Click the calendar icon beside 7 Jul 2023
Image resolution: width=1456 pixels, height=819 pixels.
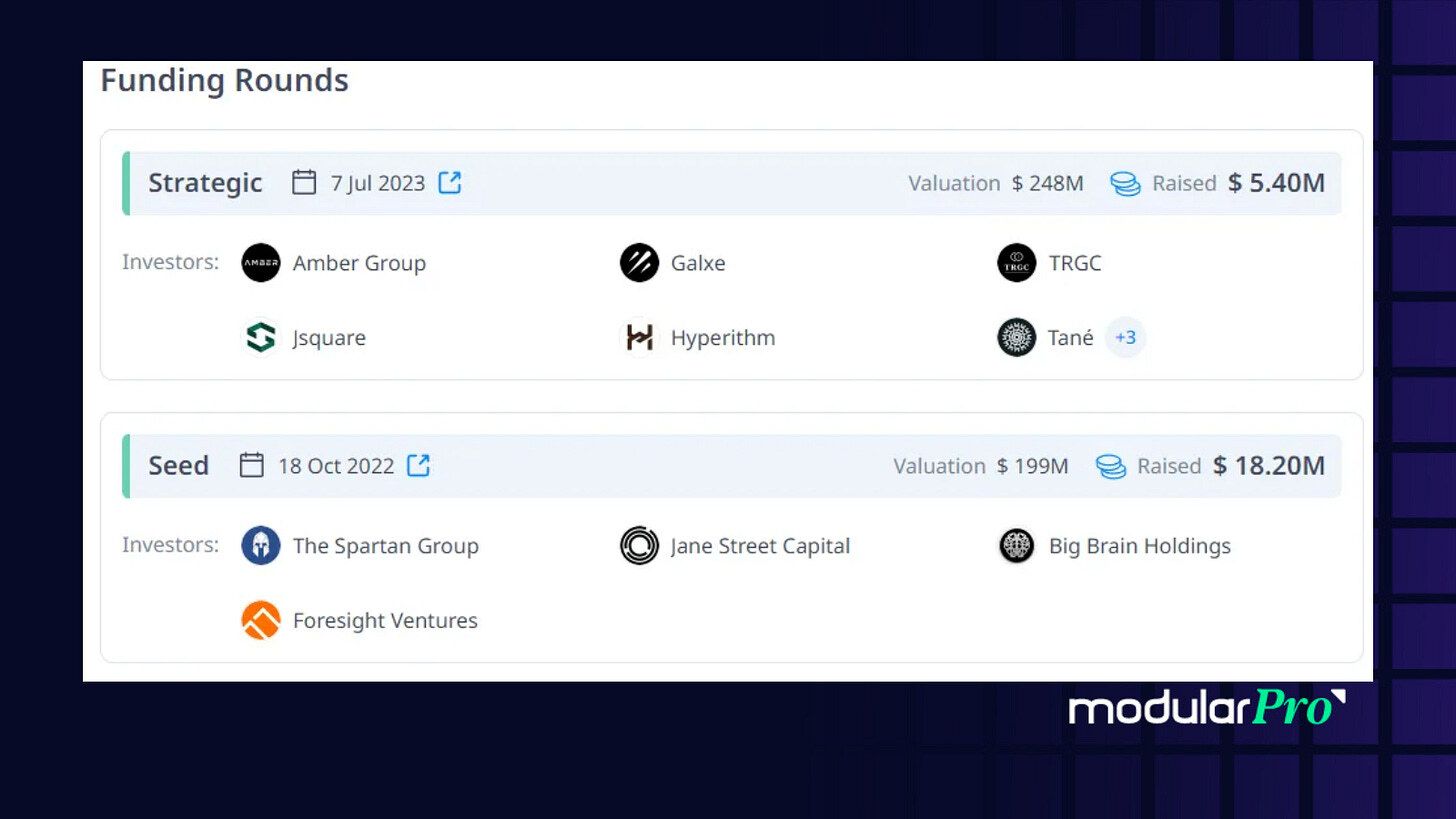304,183
